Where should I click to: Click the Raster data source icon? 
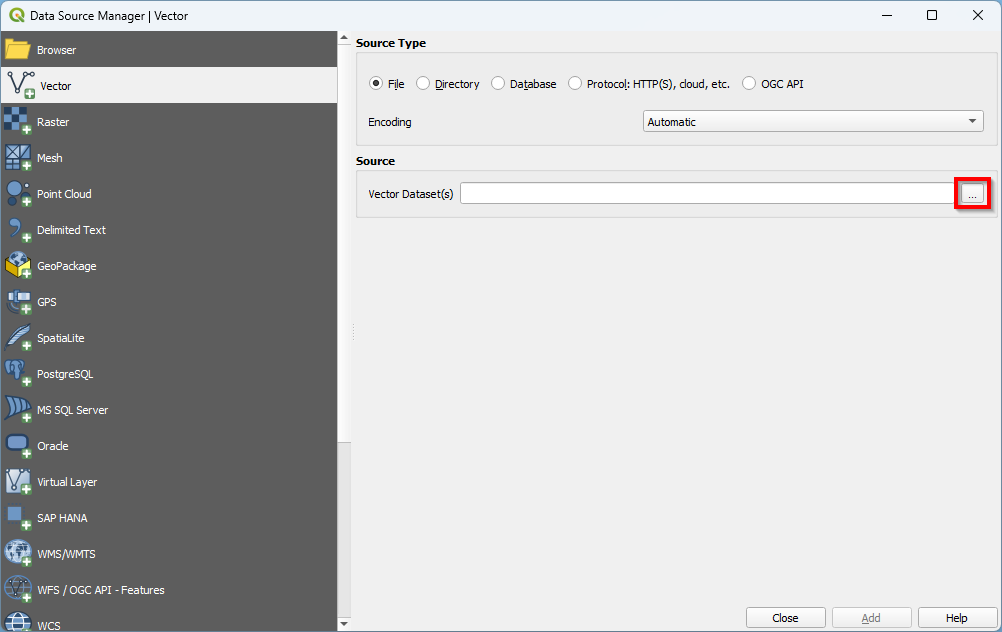pyautogui.click(x=18, y=122)
